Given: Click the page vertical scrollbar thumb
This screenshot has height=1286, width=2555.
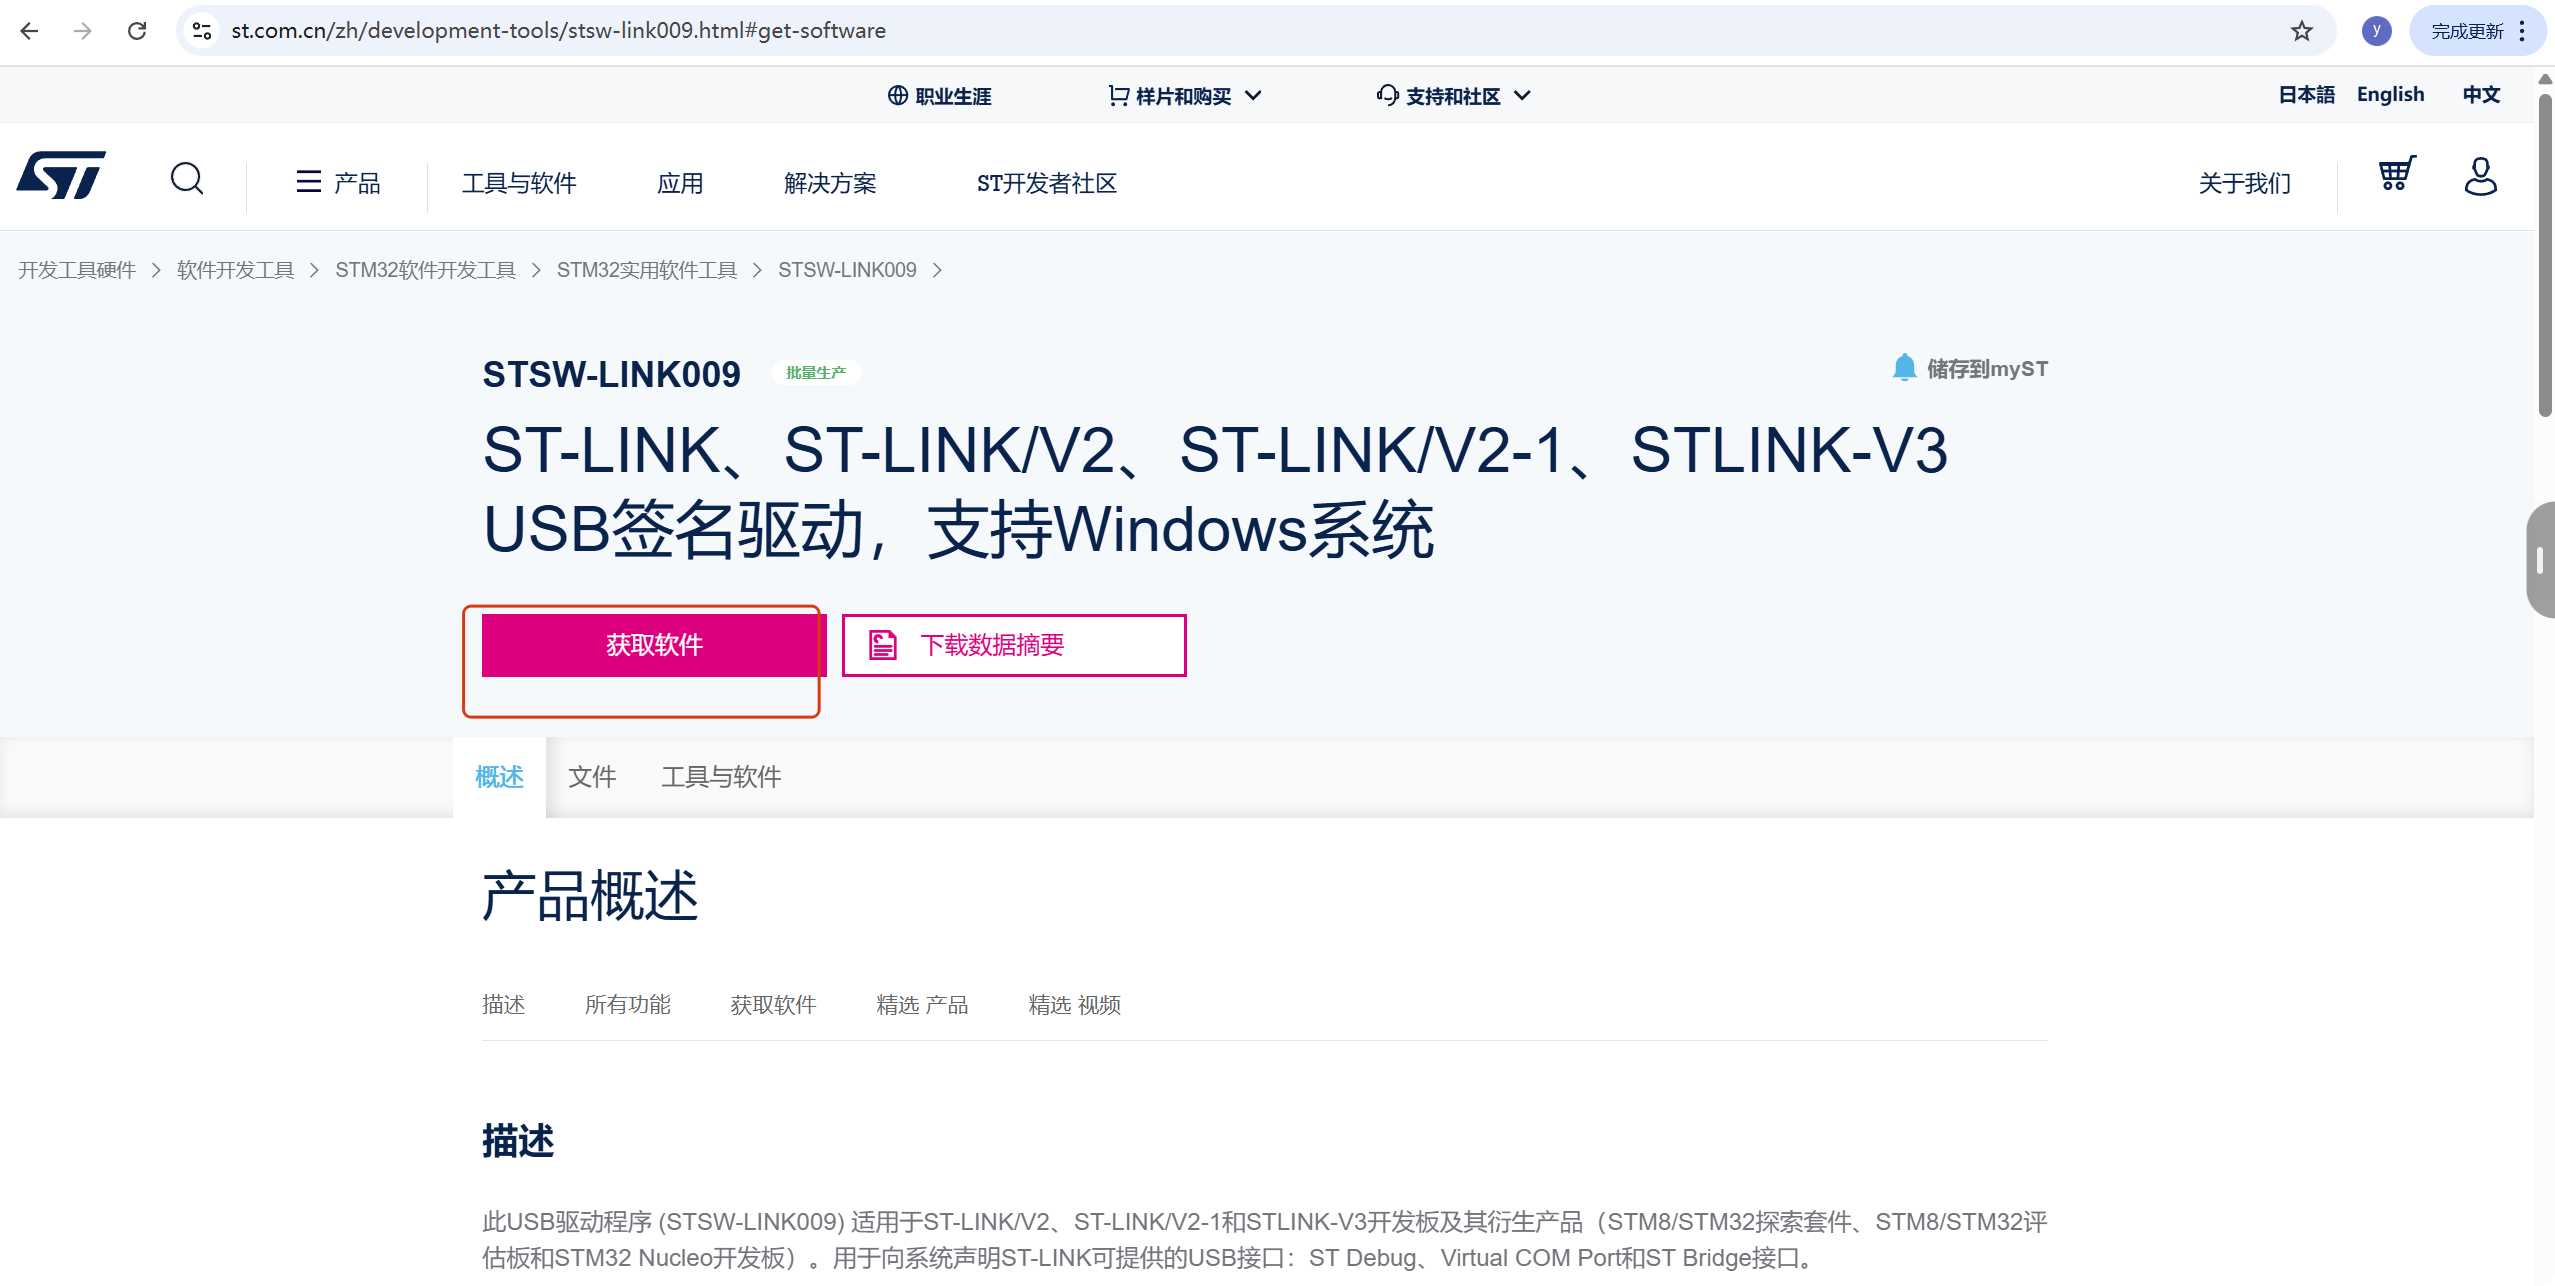Looking at the screenshot, I should (x=2545, y=255).
